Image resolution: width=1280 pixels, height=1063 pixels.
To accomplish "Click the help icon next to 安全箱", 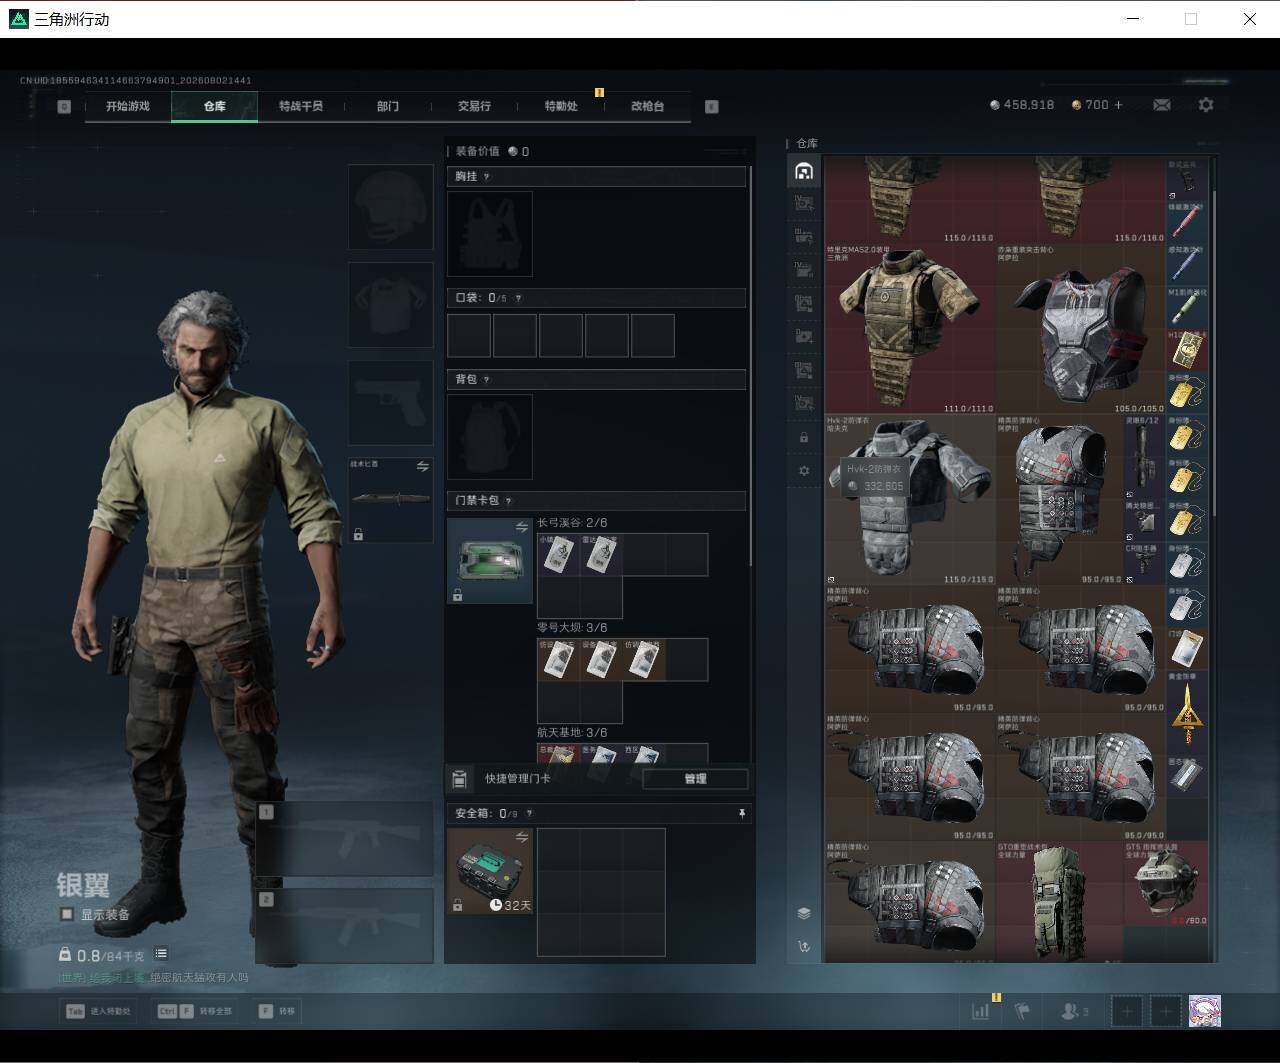I will point(530,814).
